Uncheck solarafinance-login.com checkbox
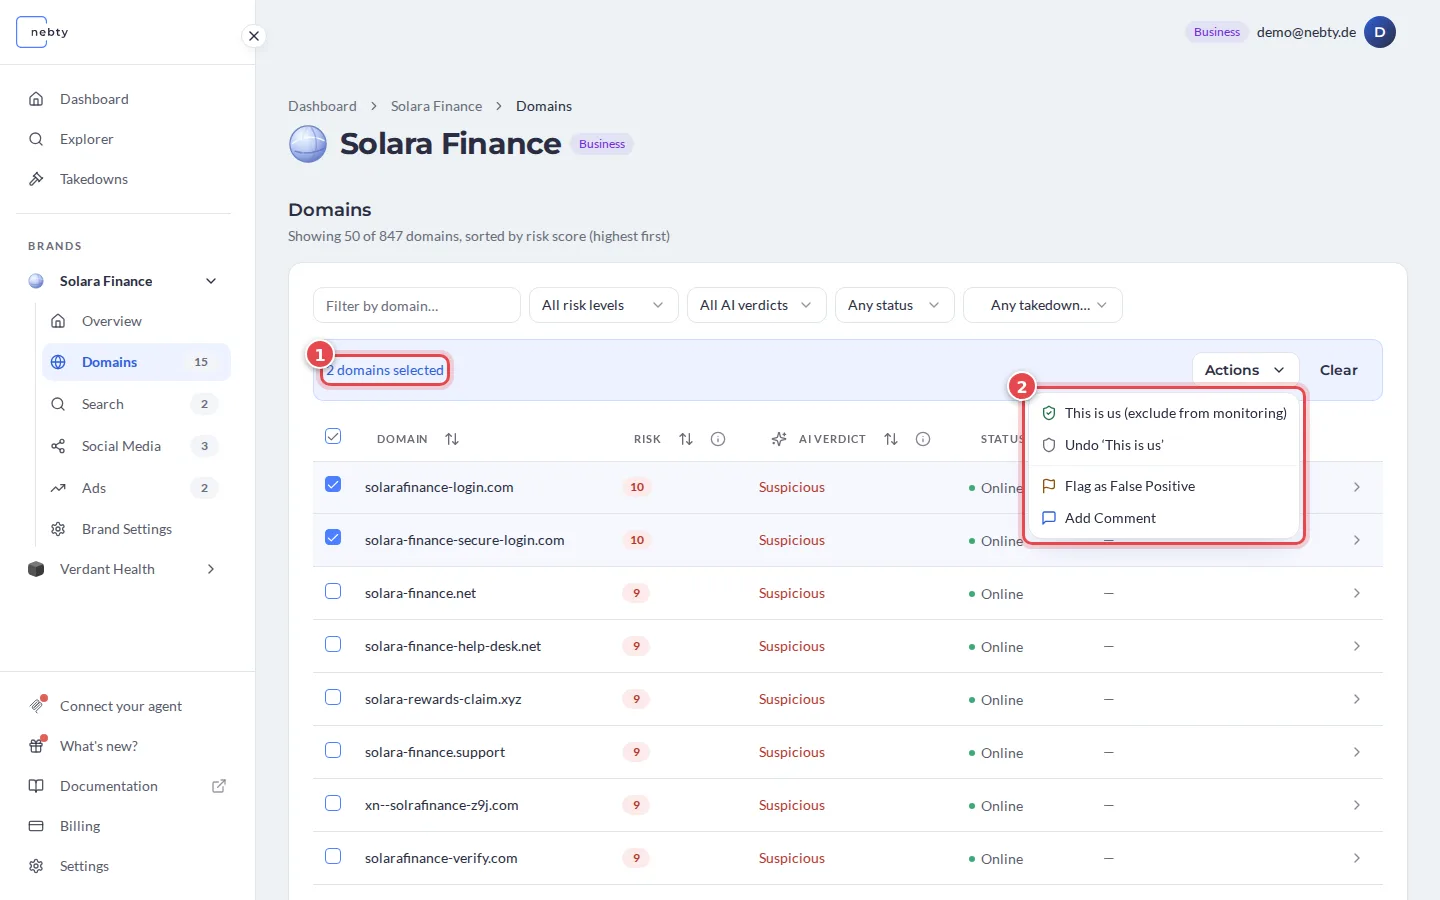 tap(333, 484)
